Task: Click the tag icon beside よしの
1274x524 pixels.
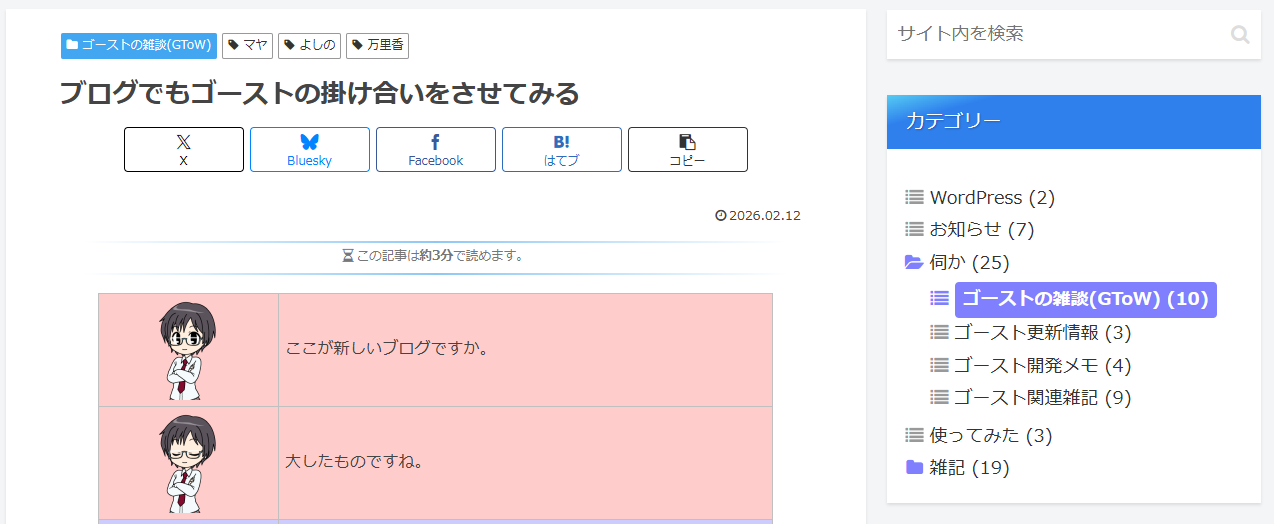Action: click(x=290, y=45)
